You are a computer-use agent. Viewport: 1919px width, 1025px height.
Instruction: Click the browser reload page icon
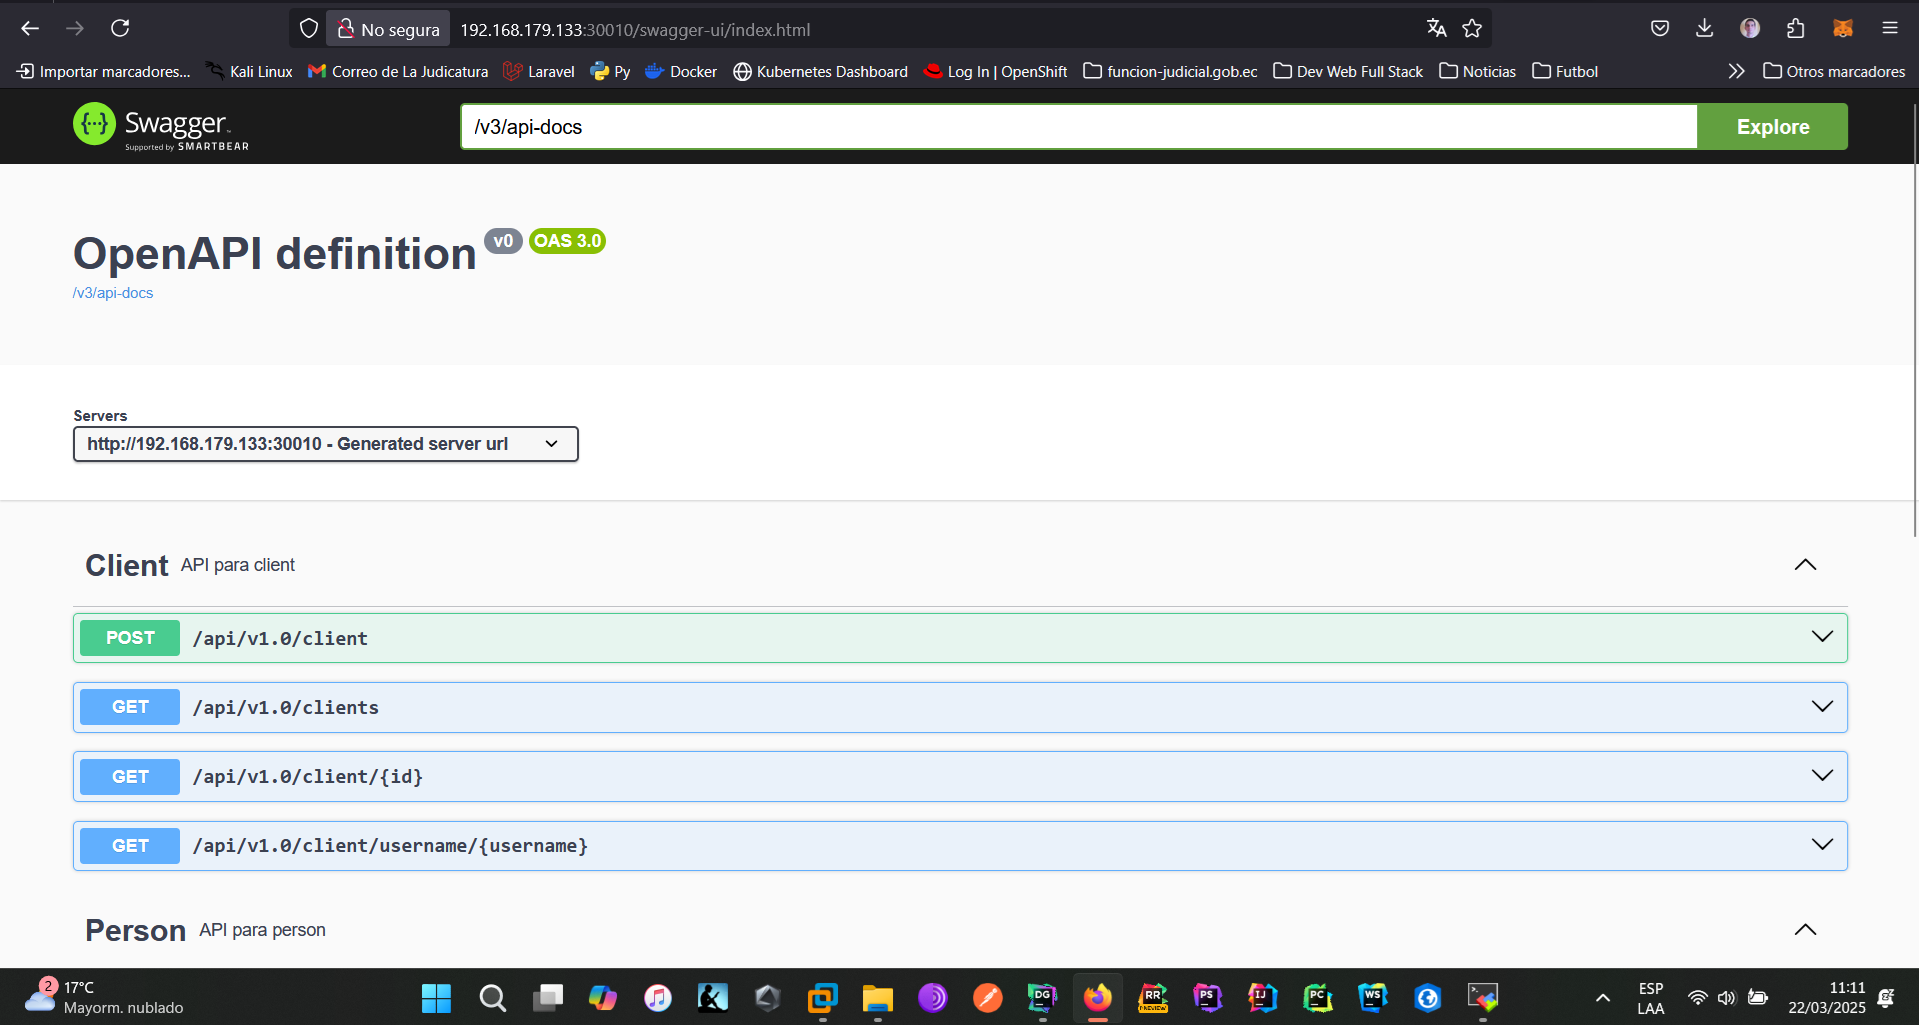click(x=120, y=28)
